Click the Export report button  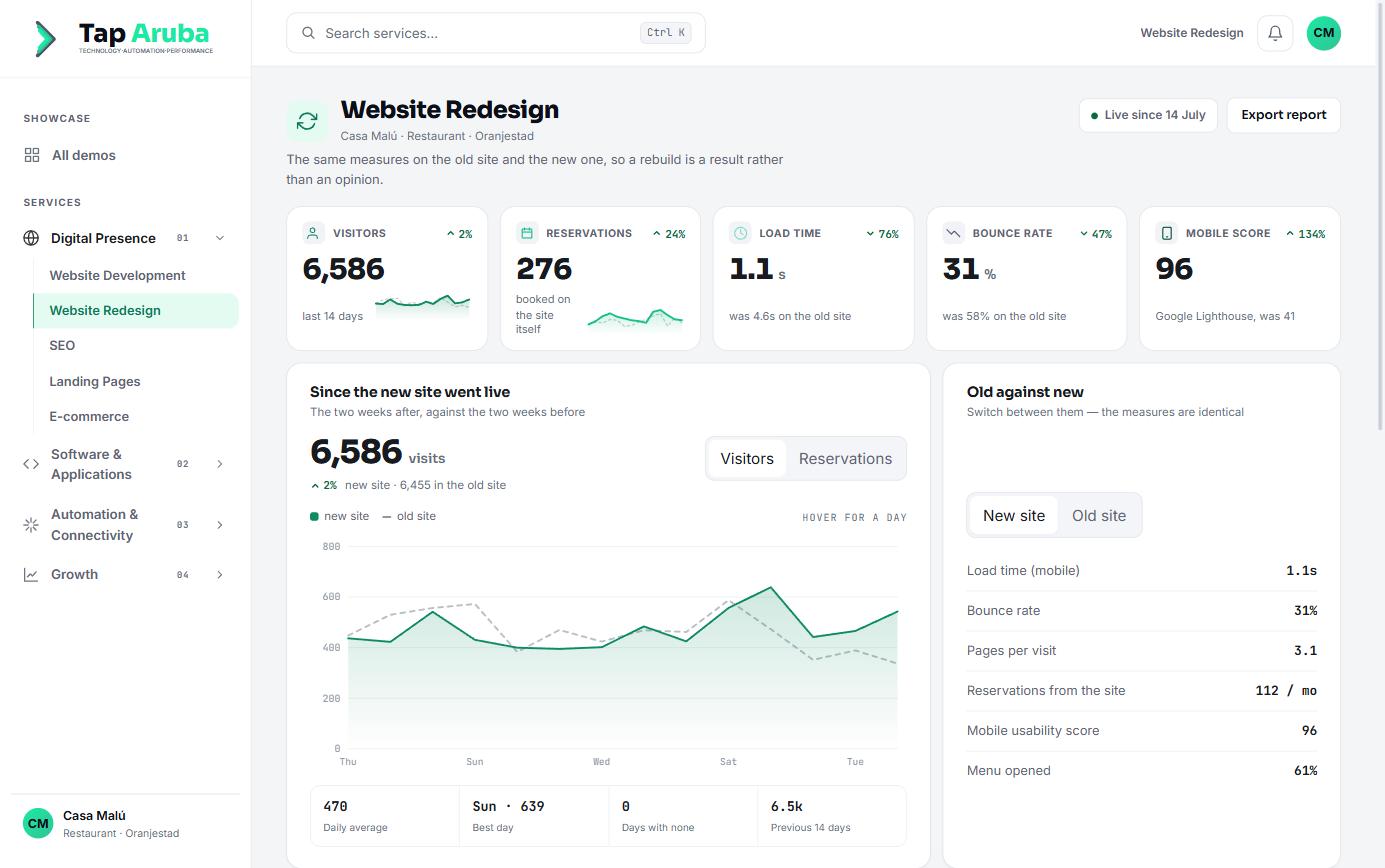(x=1283, y=115)
